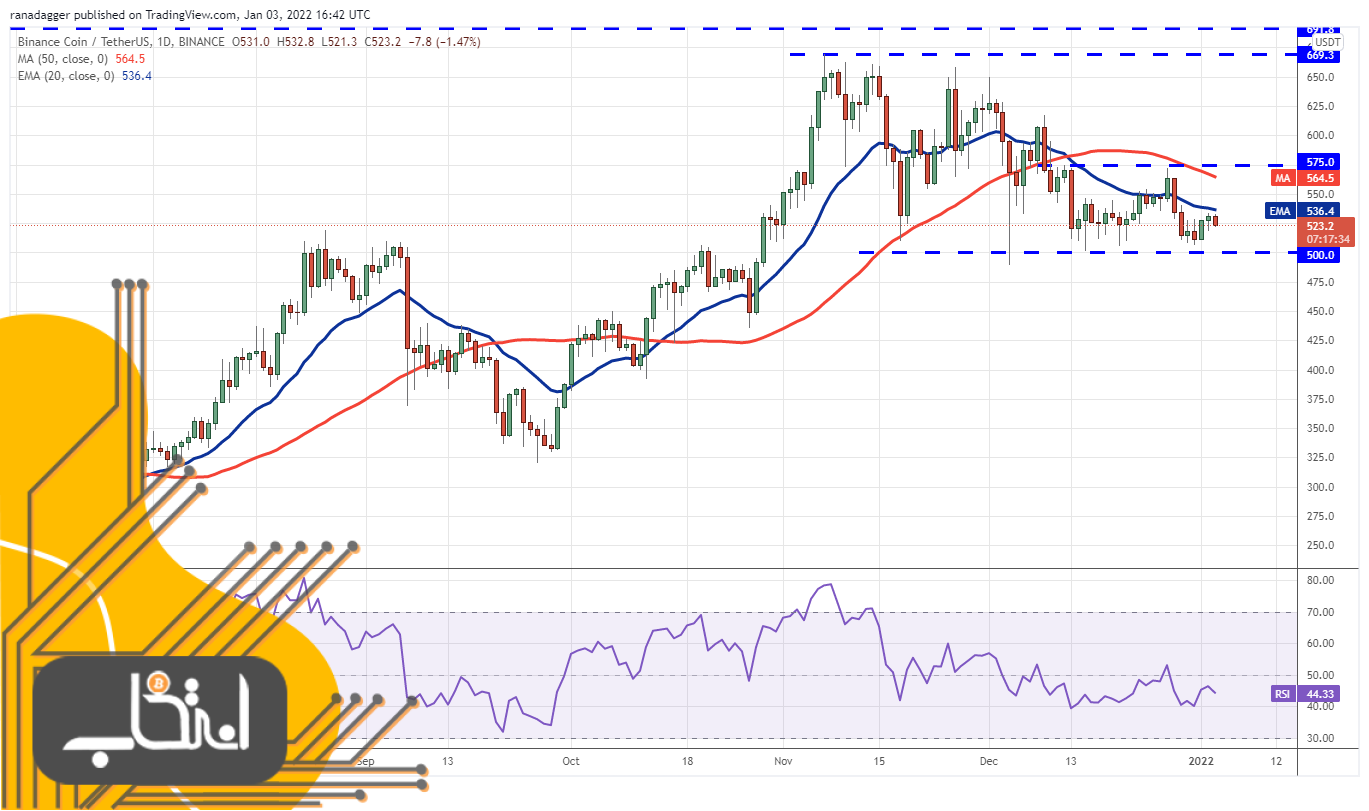Click the 40.00 RSI axis label
Viewport: 1369px width, 811px height.
click(x=1320, y=707)
